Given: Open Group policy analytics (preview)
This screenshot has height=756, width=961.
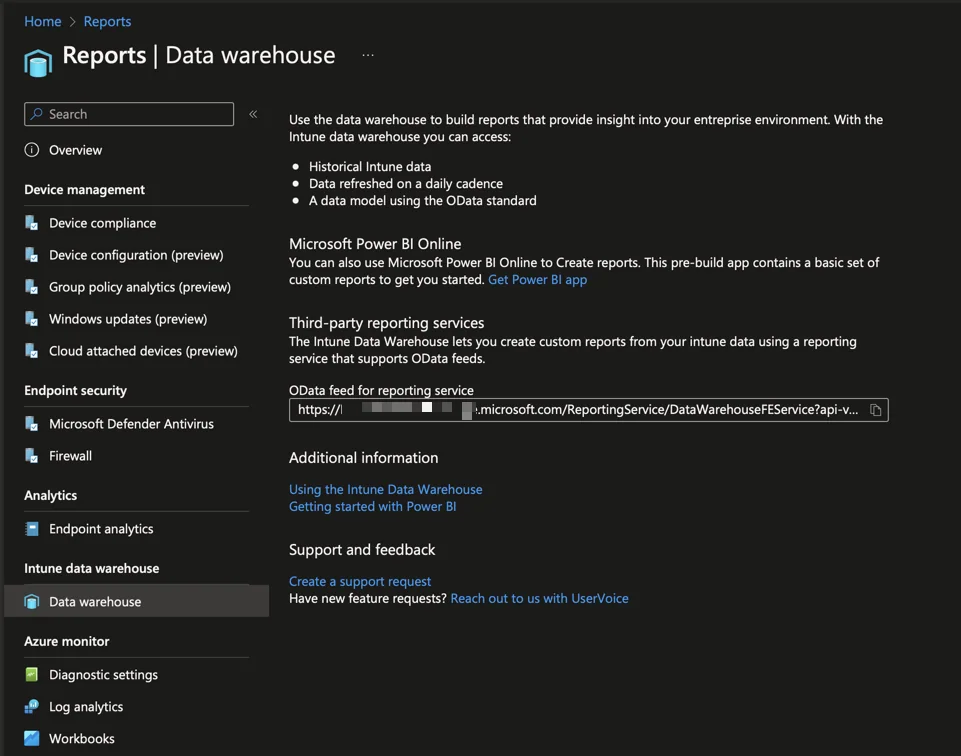Looking at the screenshot, I should tap(140, 287).
